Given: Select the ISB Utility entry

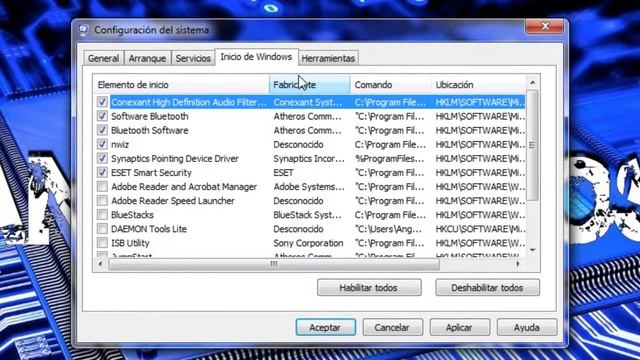Looking at the screenshot, I should (130, 243).
